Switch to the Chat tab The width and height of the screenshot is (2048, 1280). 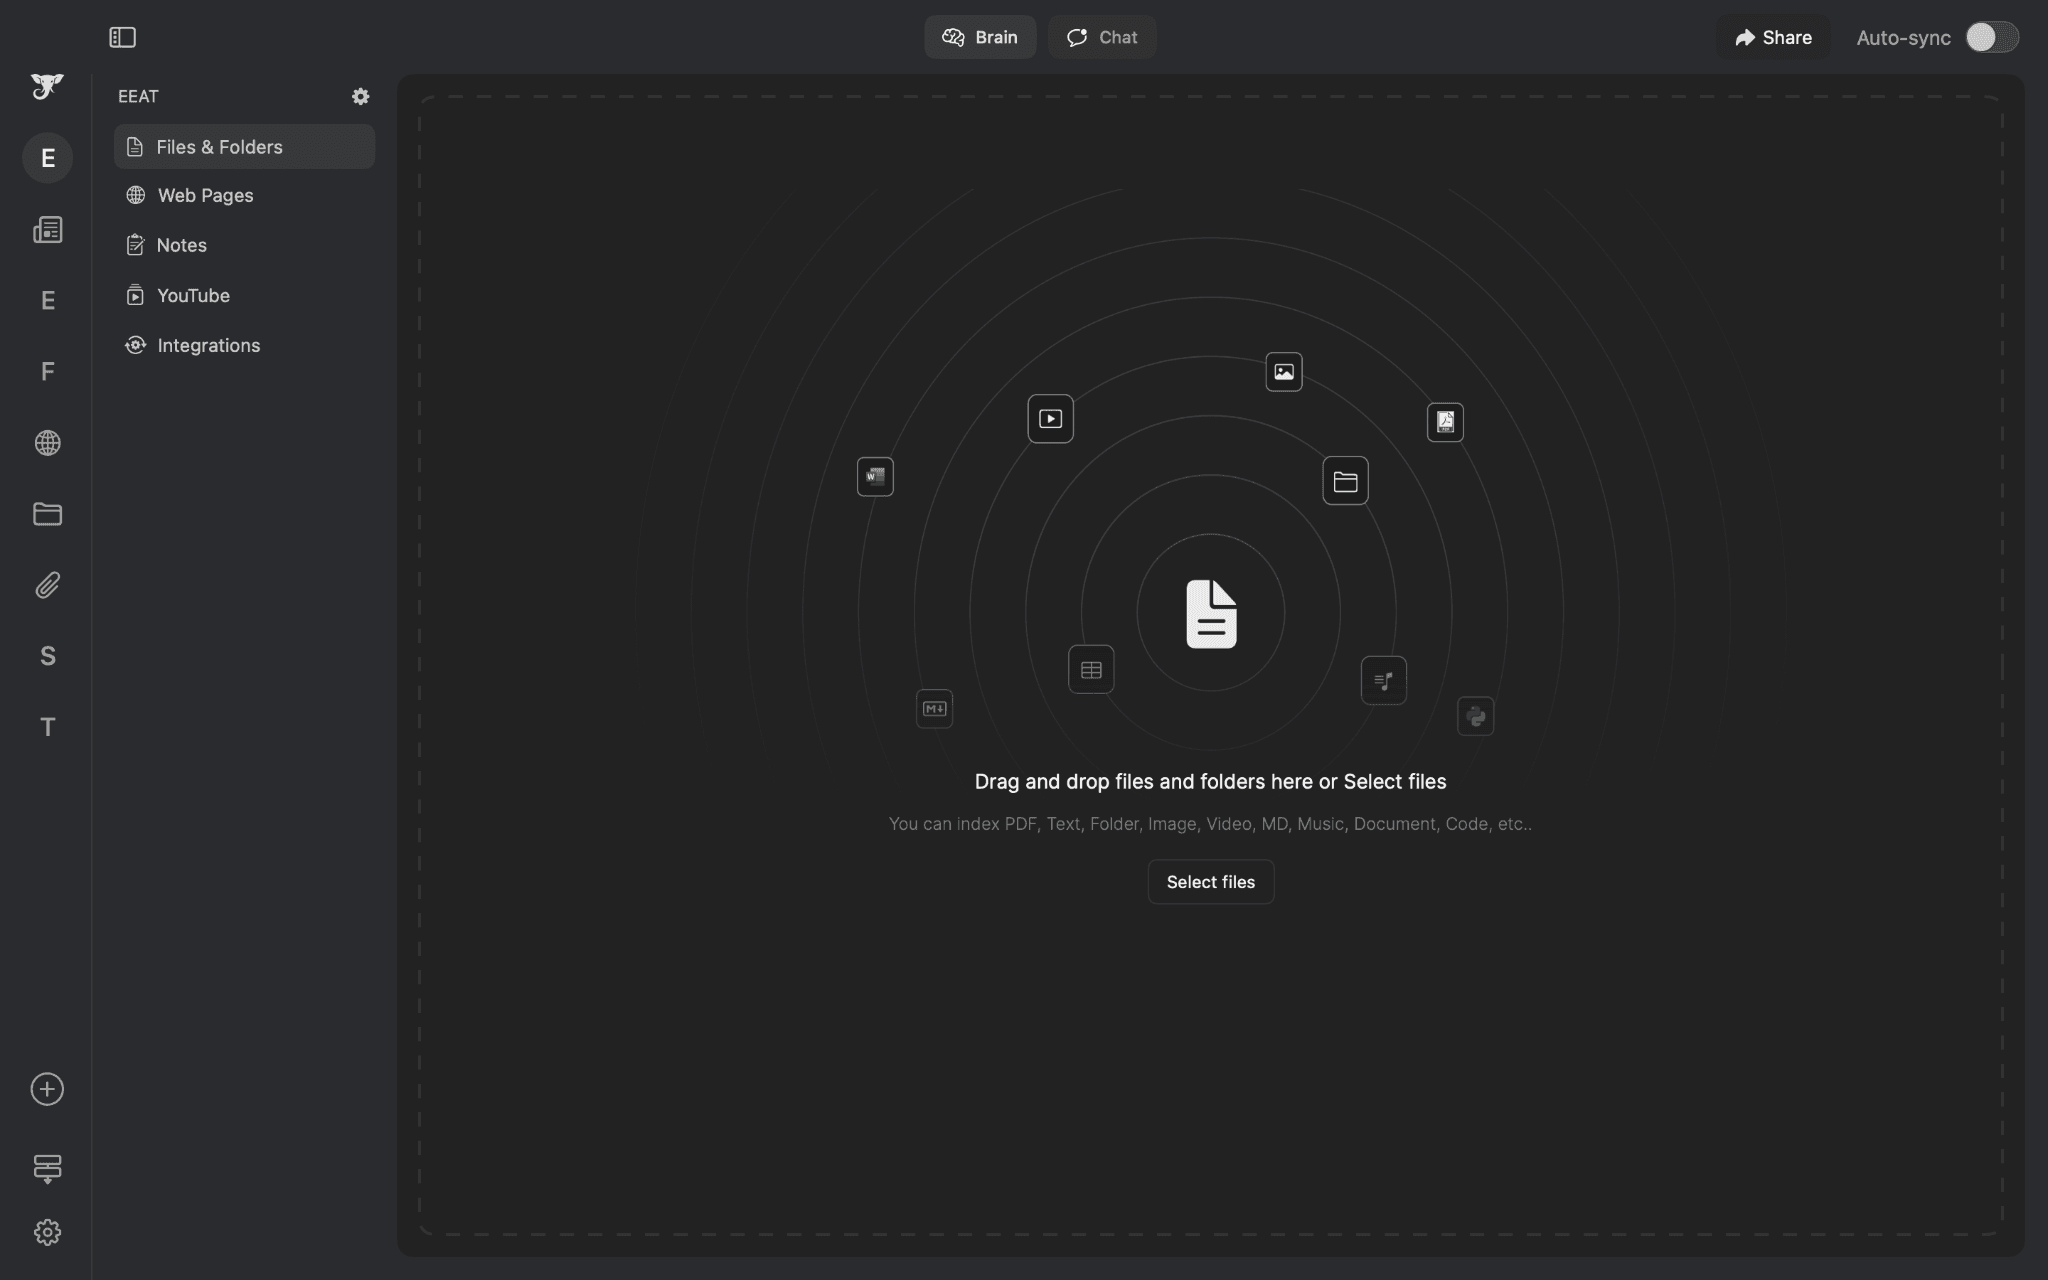pos(1102,37)
